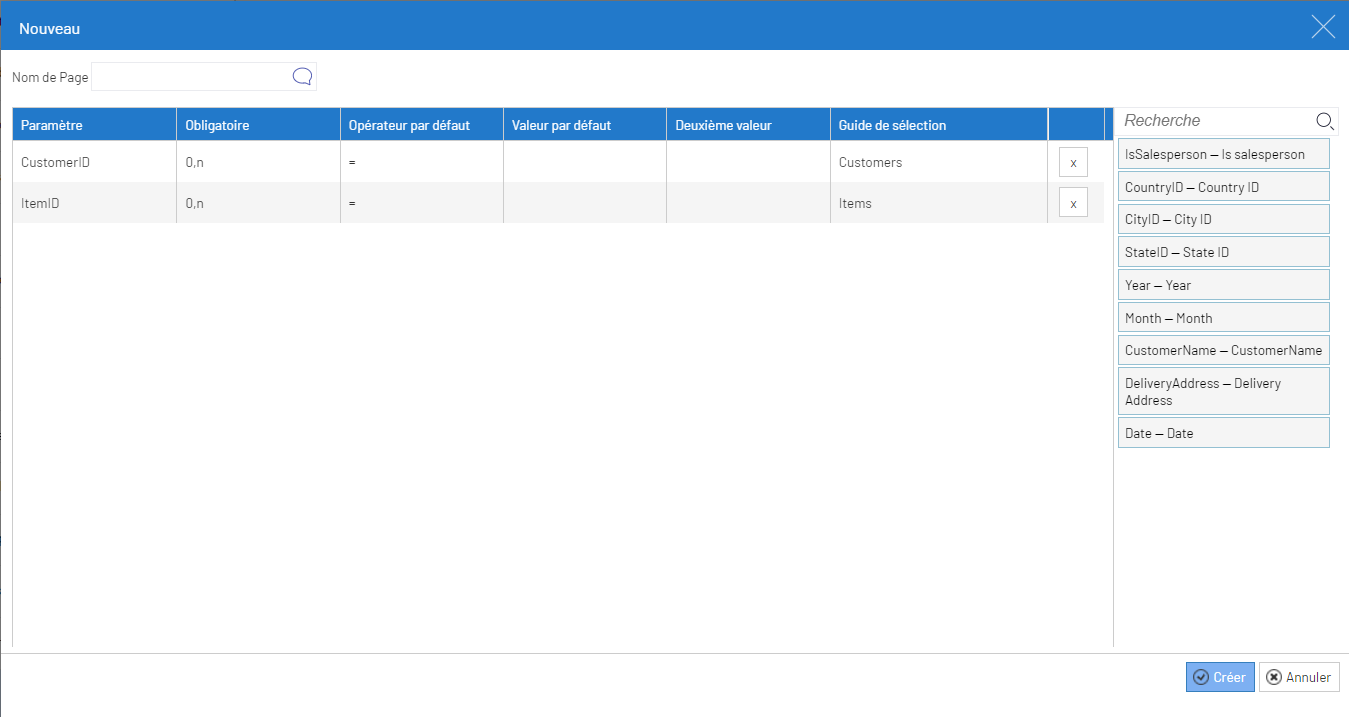Image resolution: width=1349 pixels, height=717 pixels.
Task: Click the speech bubble icon in Nom de Page
Action: pyautogui.click(x=302, y=77)
